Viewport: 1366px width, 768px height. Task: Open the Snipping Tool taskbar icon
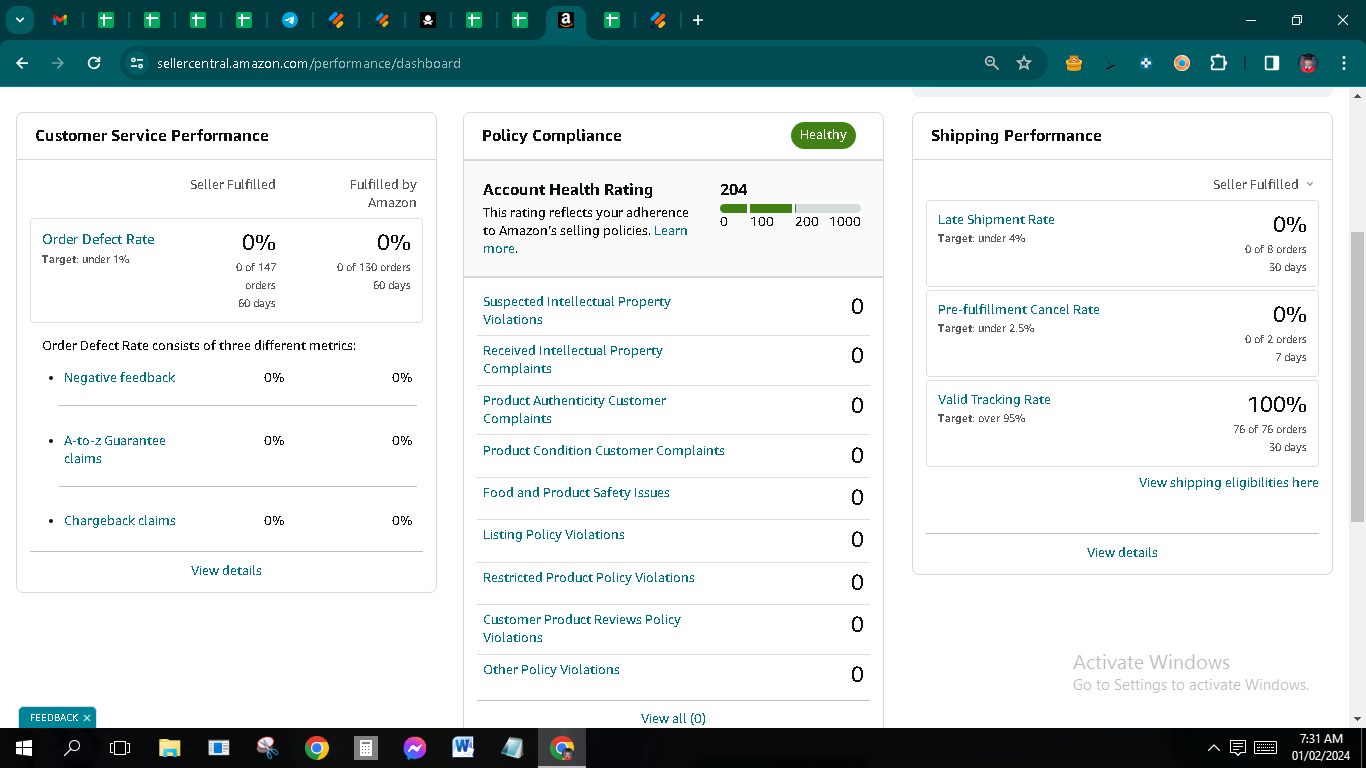coord(267,748)
